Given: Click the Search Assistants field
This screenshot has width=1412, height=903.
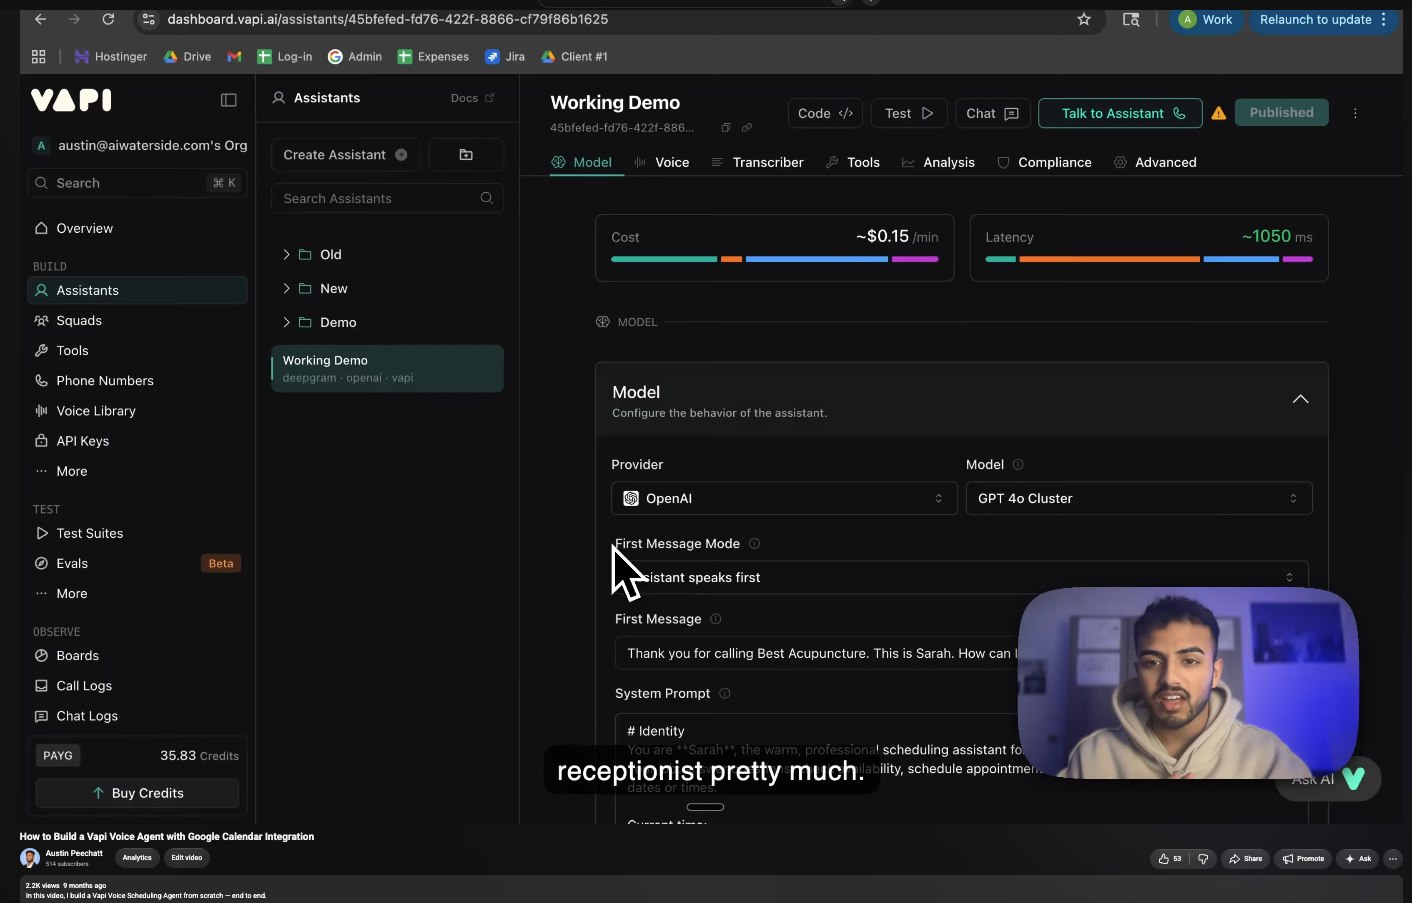Looking at the screenshot, I should tap(387, 198).
